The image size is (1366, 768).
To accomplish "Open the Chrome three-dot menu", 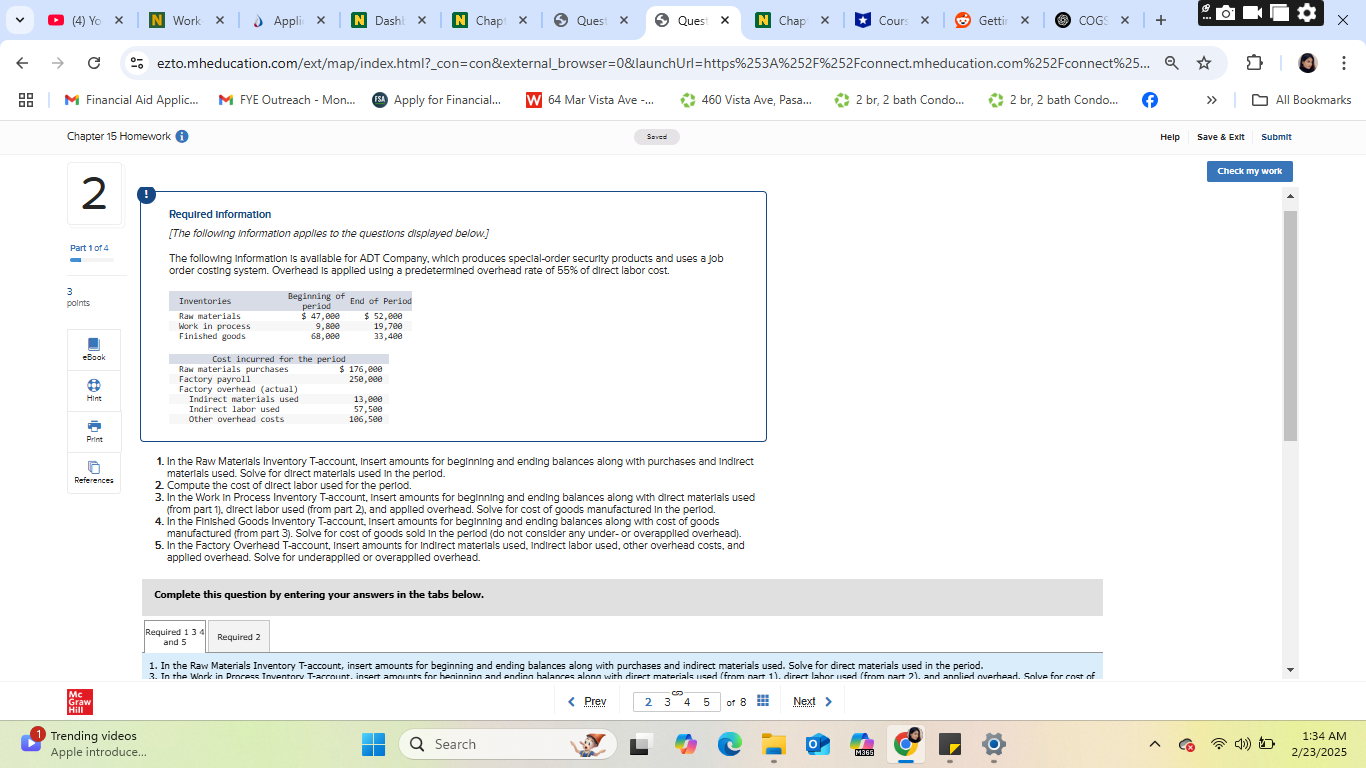I will (1345, 62).
